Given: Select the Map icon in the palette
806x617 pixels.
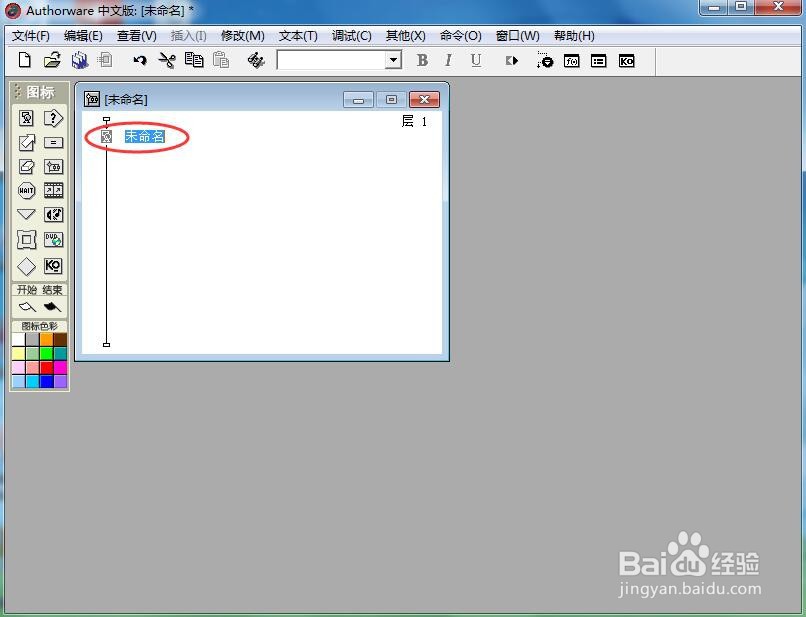Looking at the screenshot, I should (53, 167).
